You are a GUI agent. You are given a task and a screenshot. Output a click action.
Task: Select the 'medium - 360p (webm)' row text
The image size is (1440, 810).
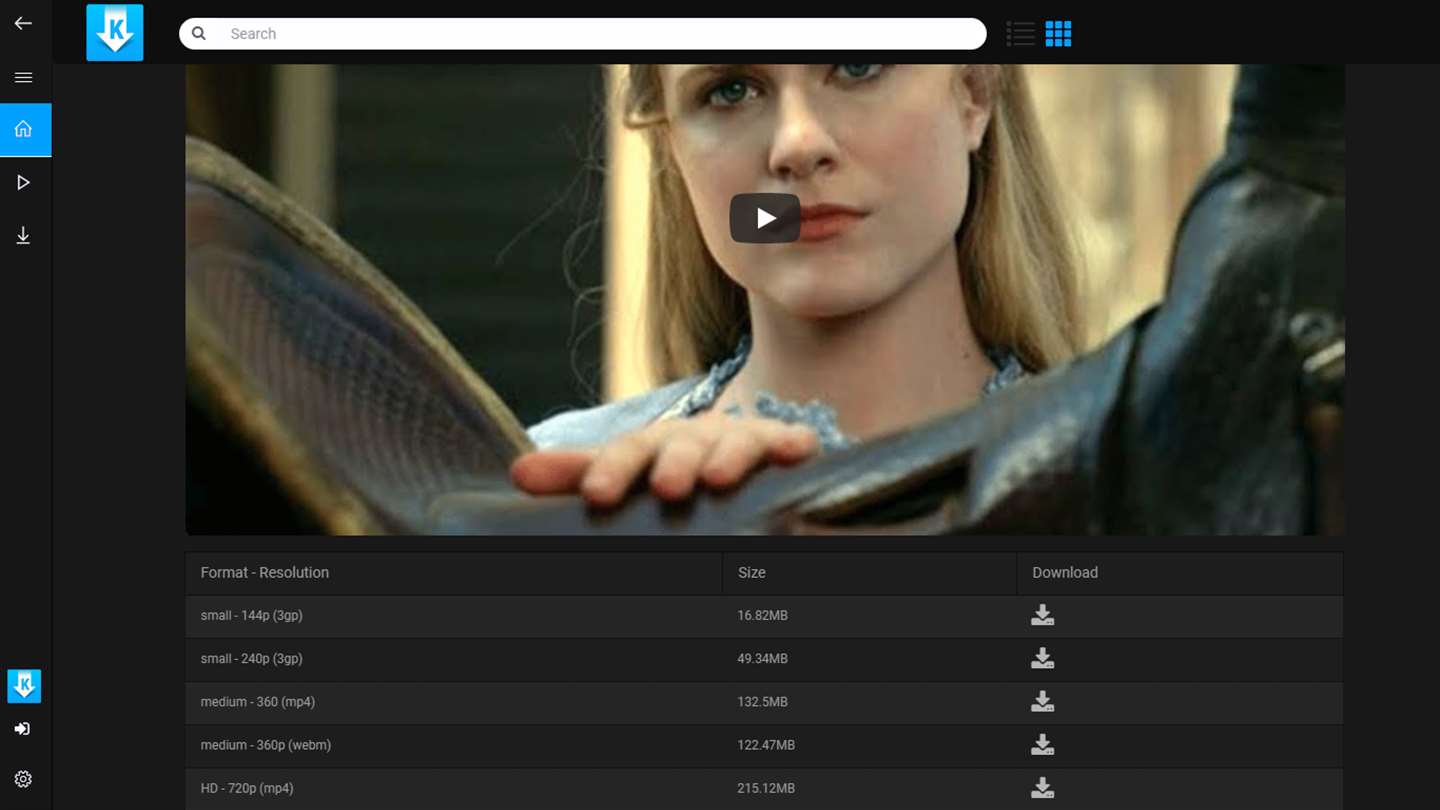click(x=265, y=745)
